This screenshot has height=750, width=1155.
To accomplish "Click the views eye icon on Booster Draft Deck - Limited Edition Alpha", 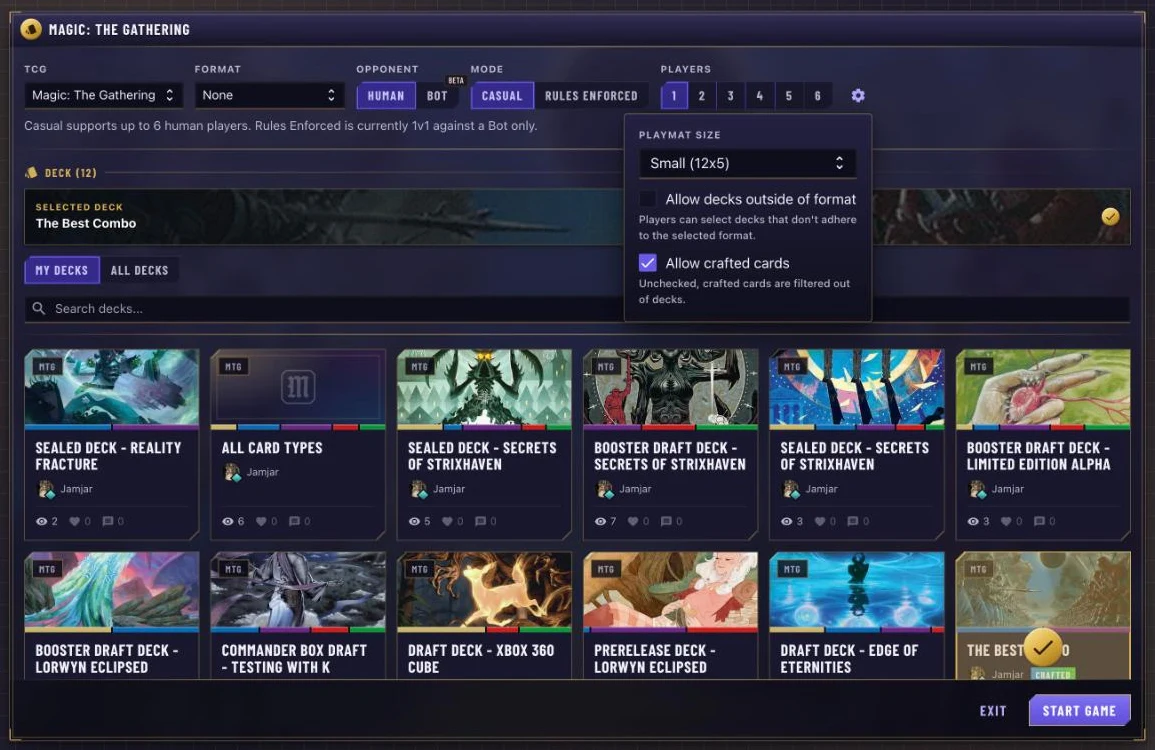I will 973,521.
